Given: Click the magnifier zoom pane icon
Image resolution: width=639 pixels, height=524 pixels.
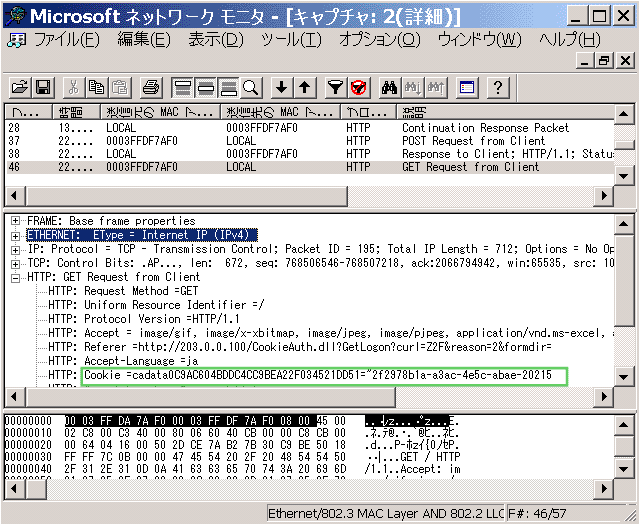Looking at the screenshot, I should [x=251, y=88].
